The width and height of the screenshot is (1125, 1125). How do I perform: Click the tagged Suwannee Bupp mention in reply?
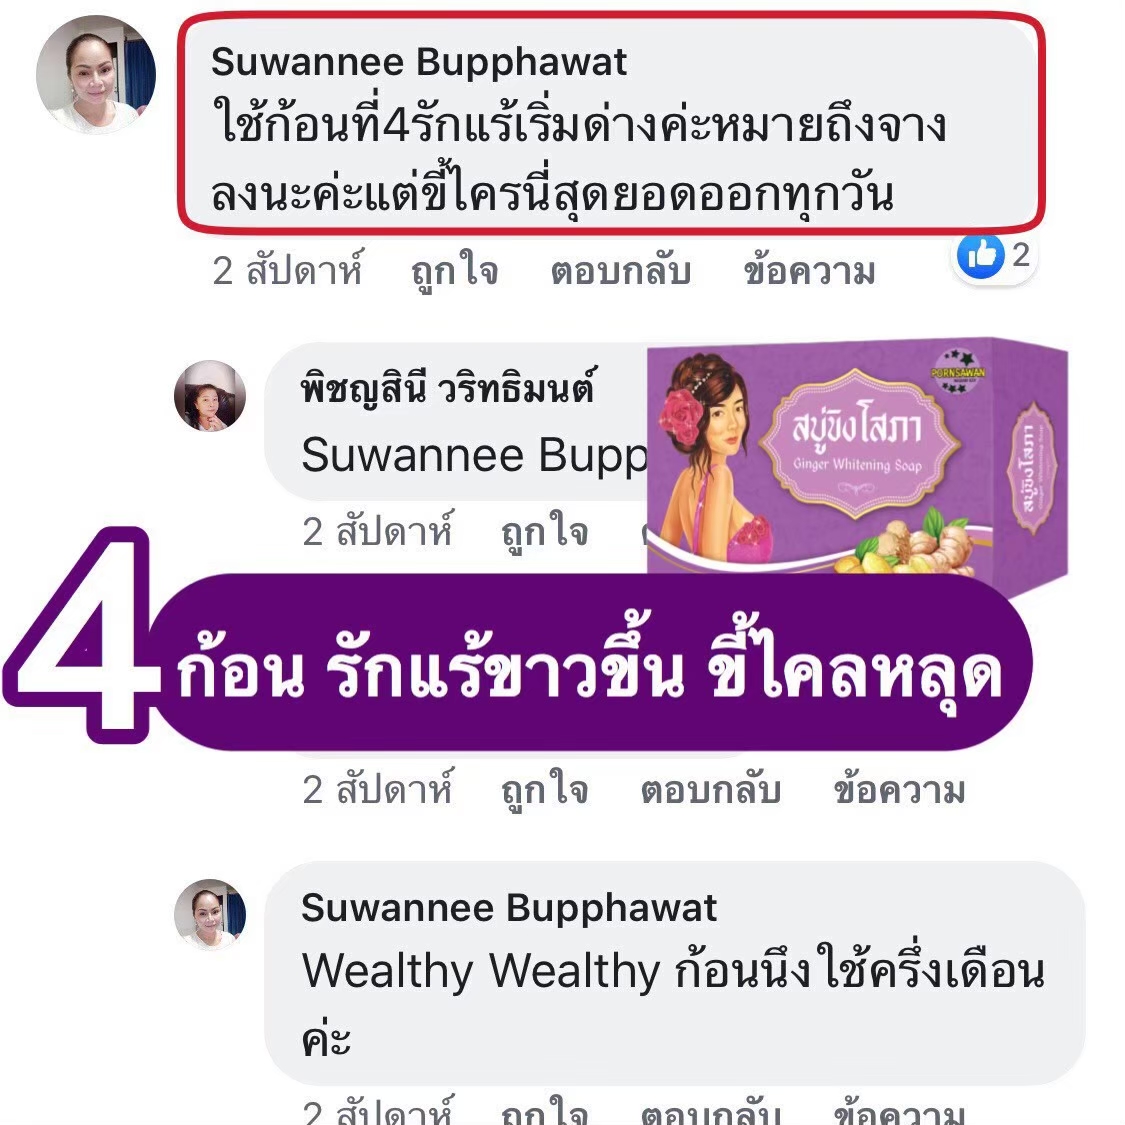474,455
